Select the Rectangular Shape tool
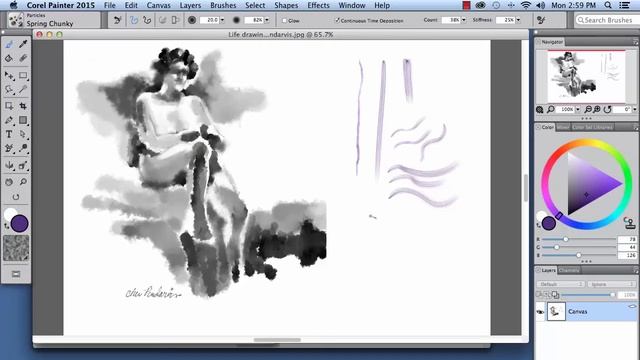 point(23,120)
